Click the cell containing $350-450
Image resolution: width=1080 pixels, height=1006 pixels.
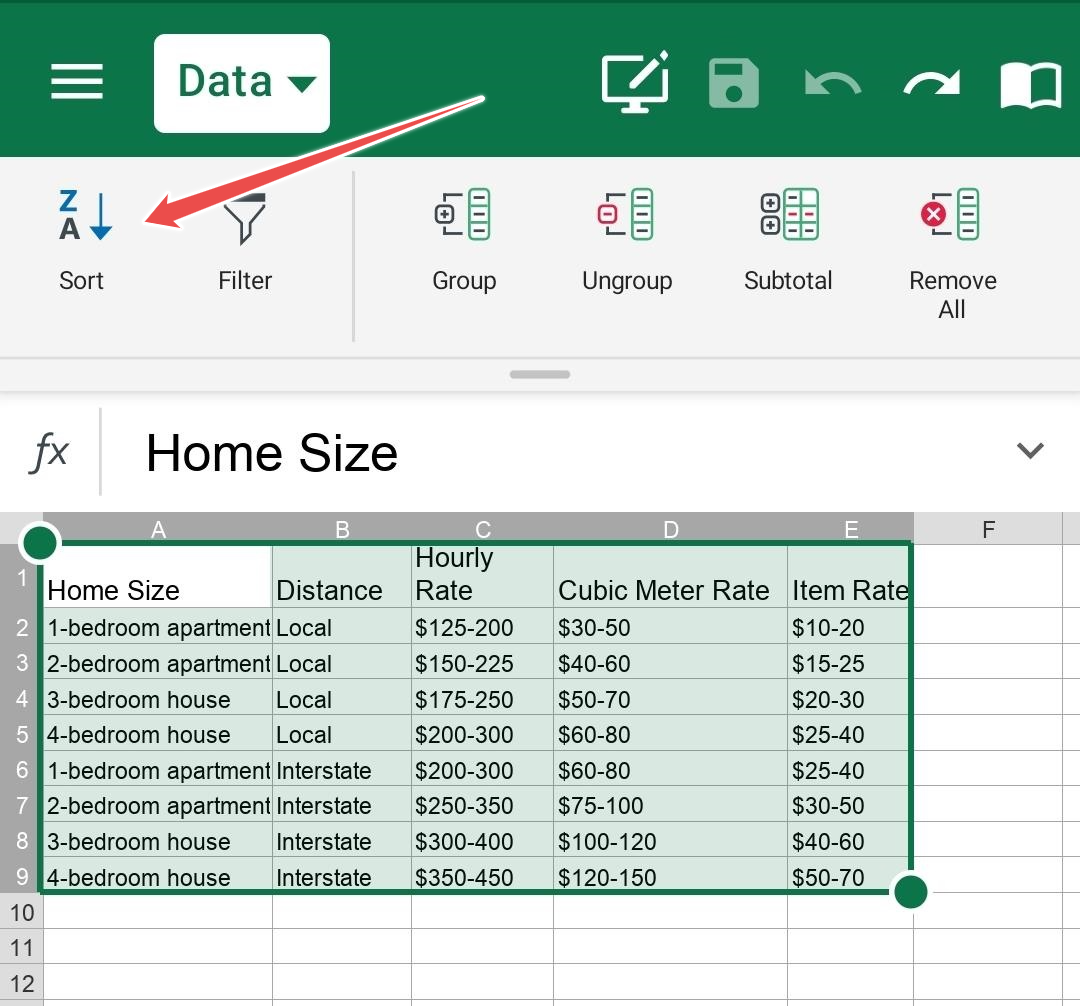(481, 878)
